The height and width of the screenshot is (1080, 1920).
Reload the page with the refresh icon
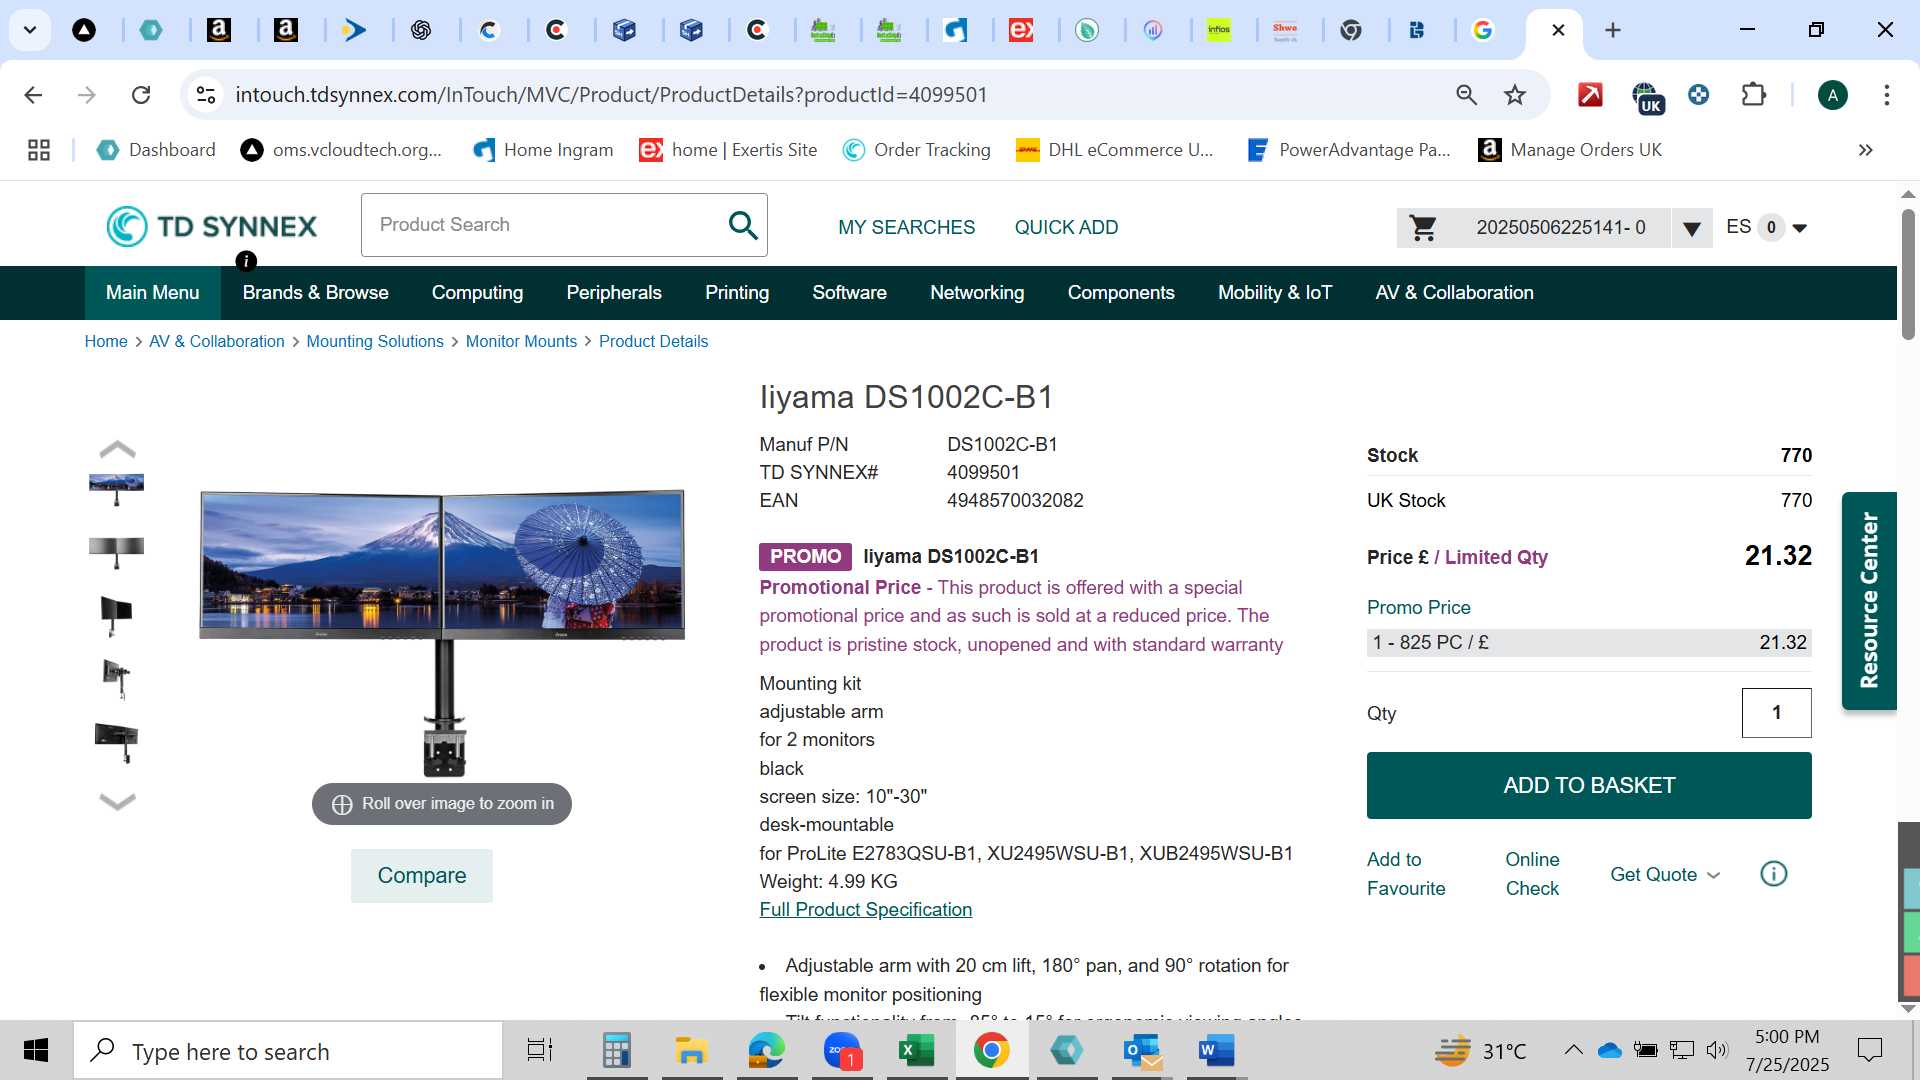click(x=141, y=95)
